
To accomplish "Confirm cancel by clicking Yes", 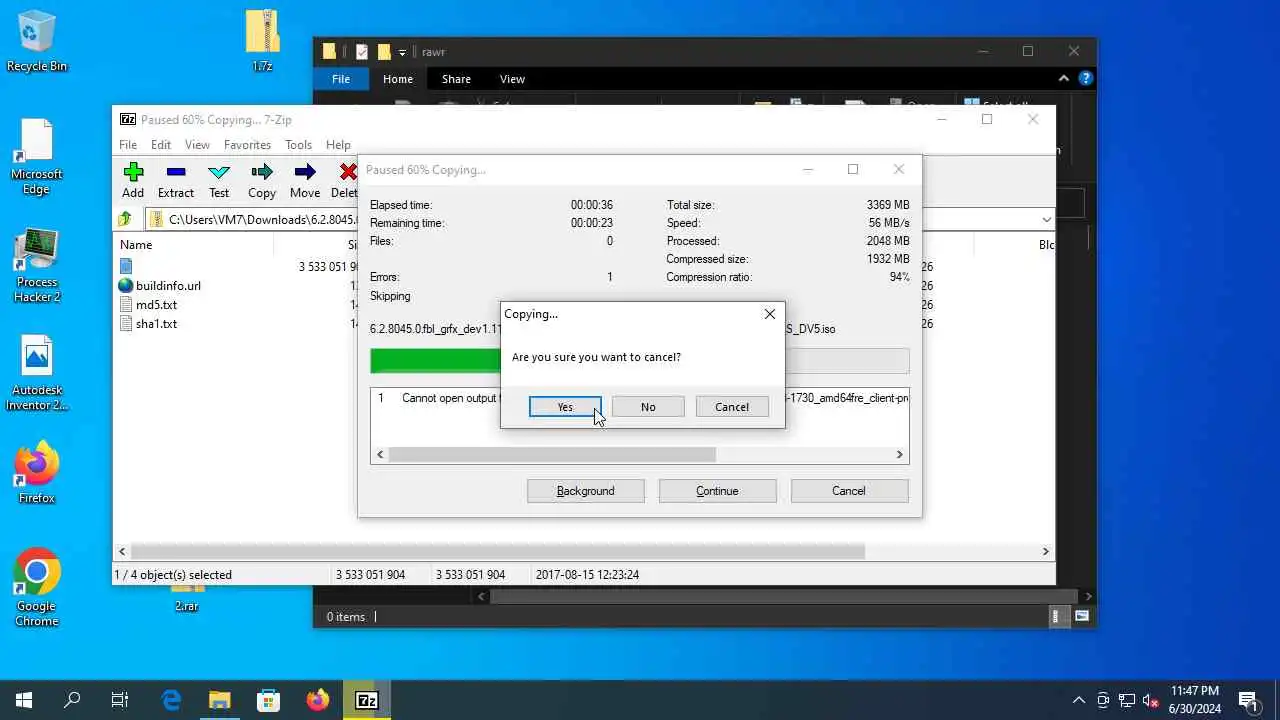I will click(x=565, y=407).
